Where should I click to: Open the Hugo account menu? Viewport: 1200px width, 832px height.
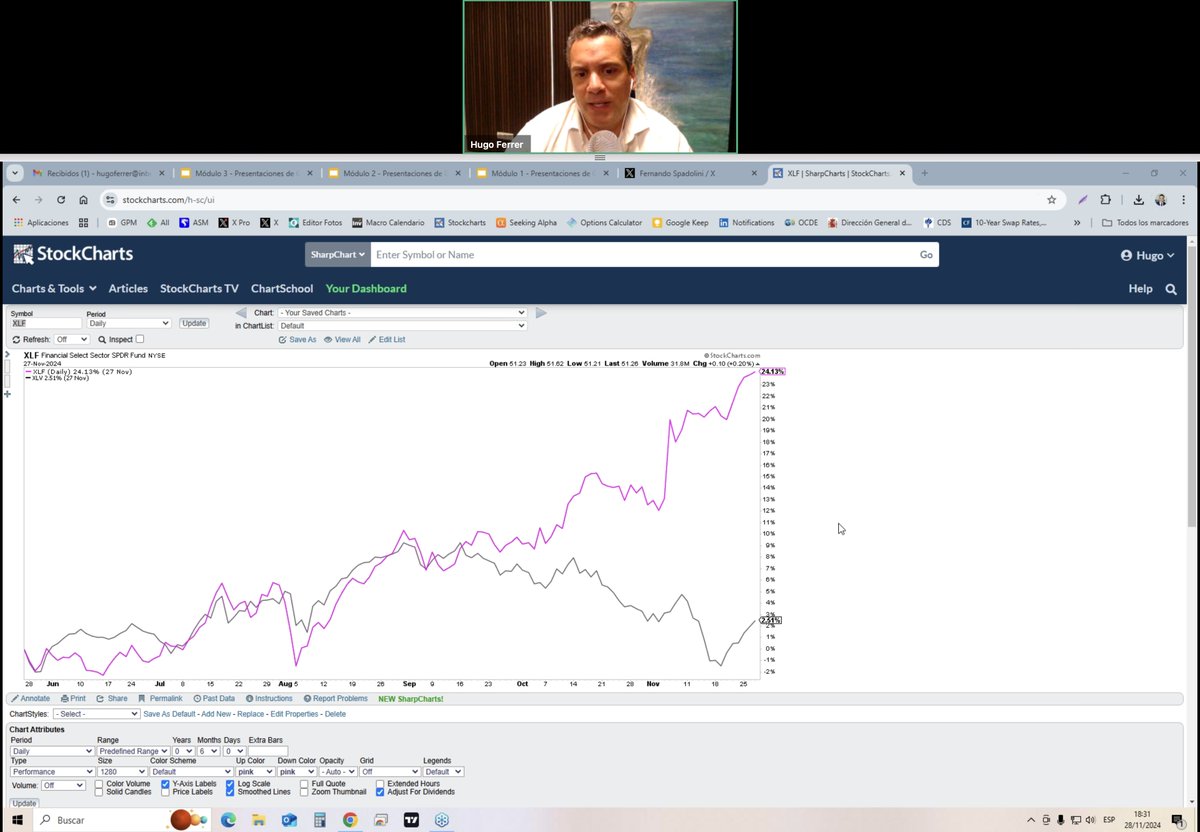point(1148,255)
